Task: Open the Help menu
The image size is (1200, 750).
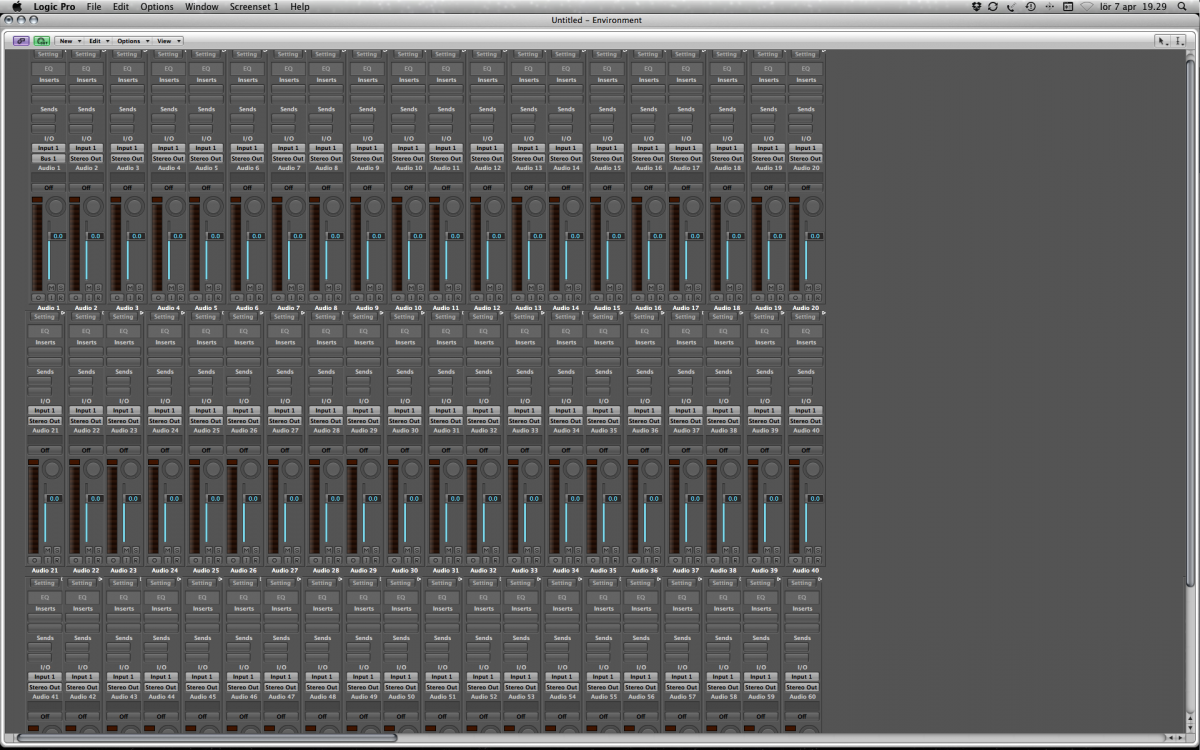Action: pos(299,6)
